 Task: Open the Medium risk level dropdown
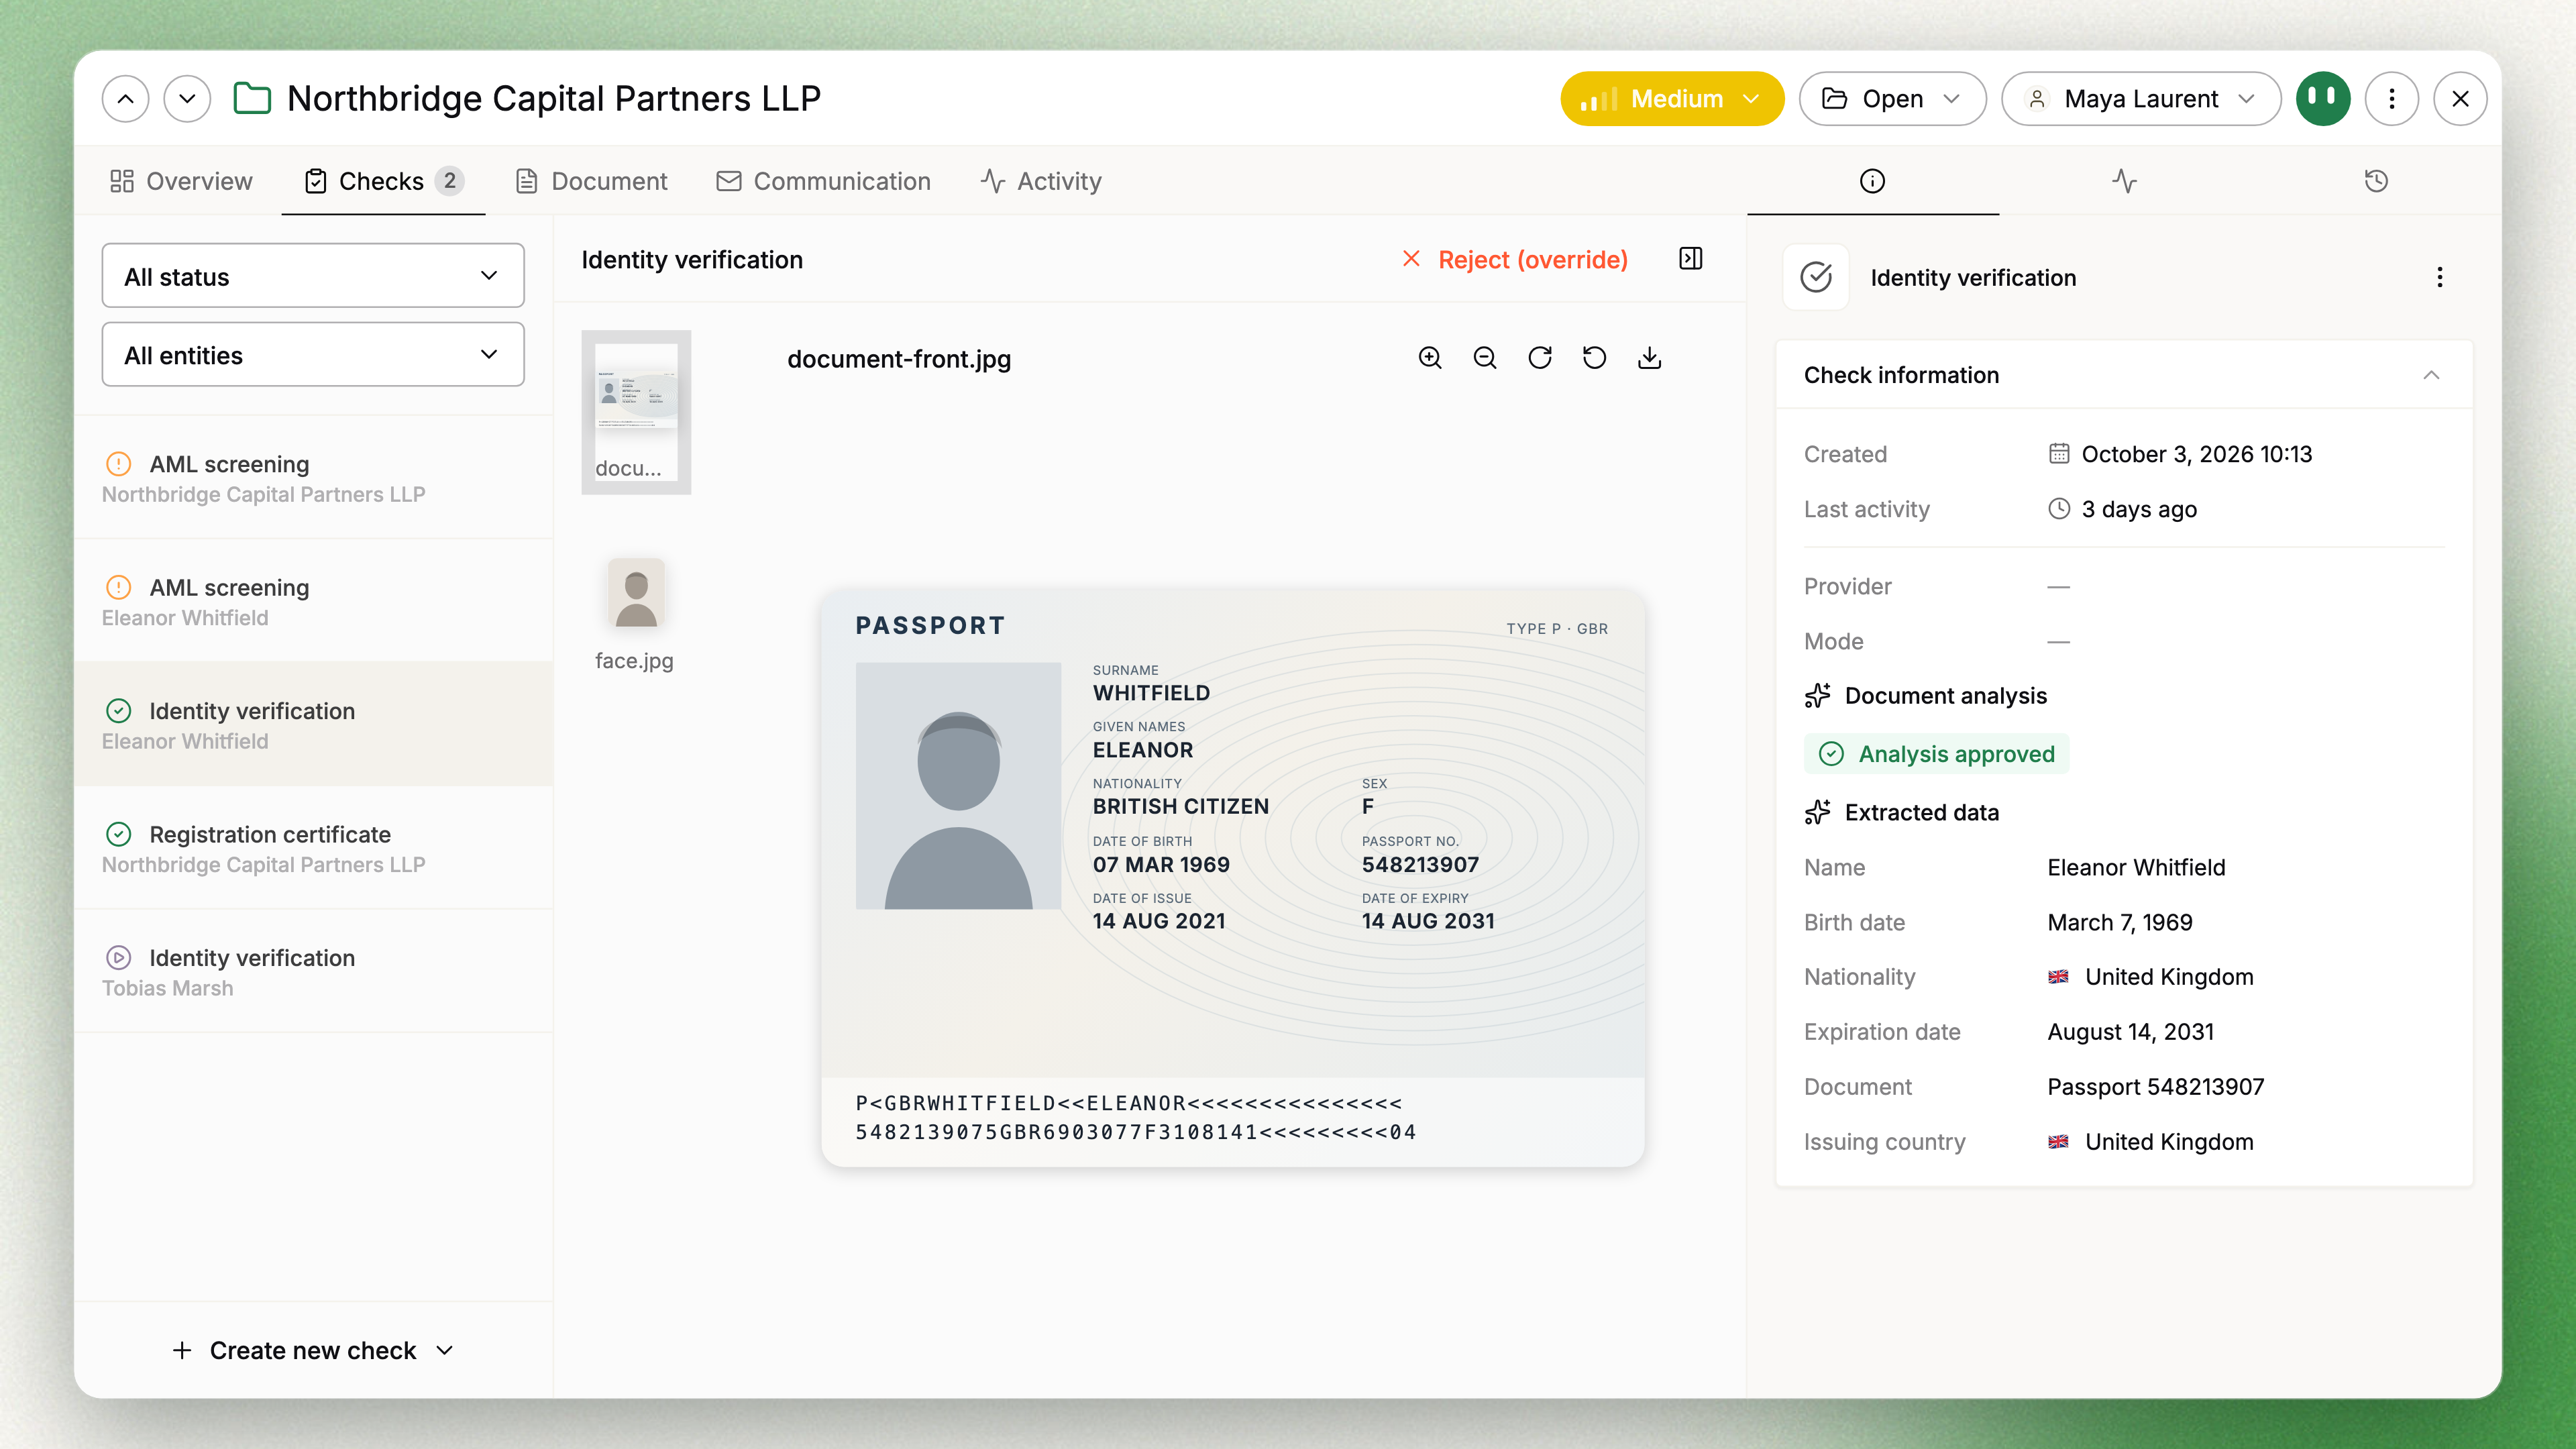pyautogui.click(x=1672, y=98)
